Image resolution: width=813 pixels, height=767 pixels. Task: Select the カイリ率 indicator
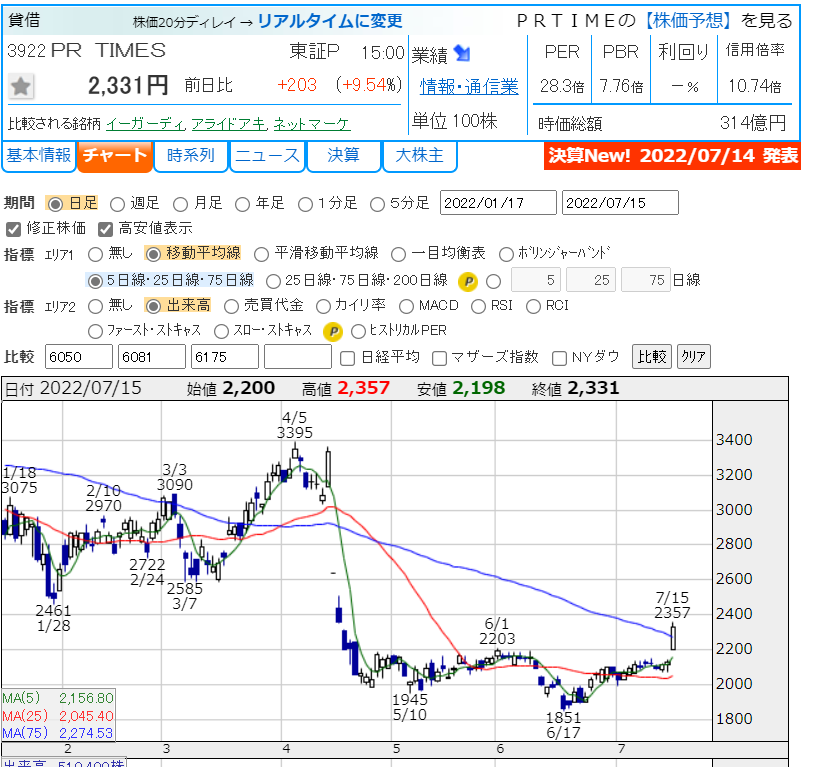click(x=323, y=306)
